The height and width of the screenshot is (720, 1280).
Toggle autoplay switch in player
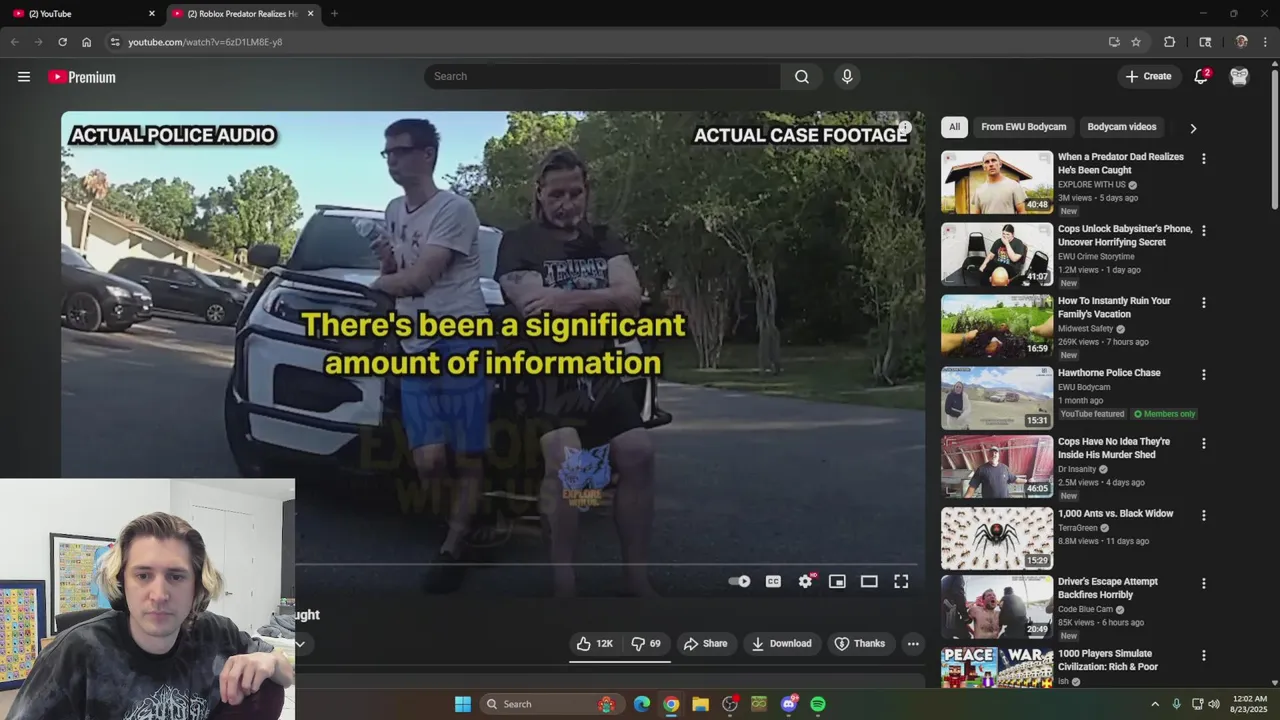click(739, 581)
